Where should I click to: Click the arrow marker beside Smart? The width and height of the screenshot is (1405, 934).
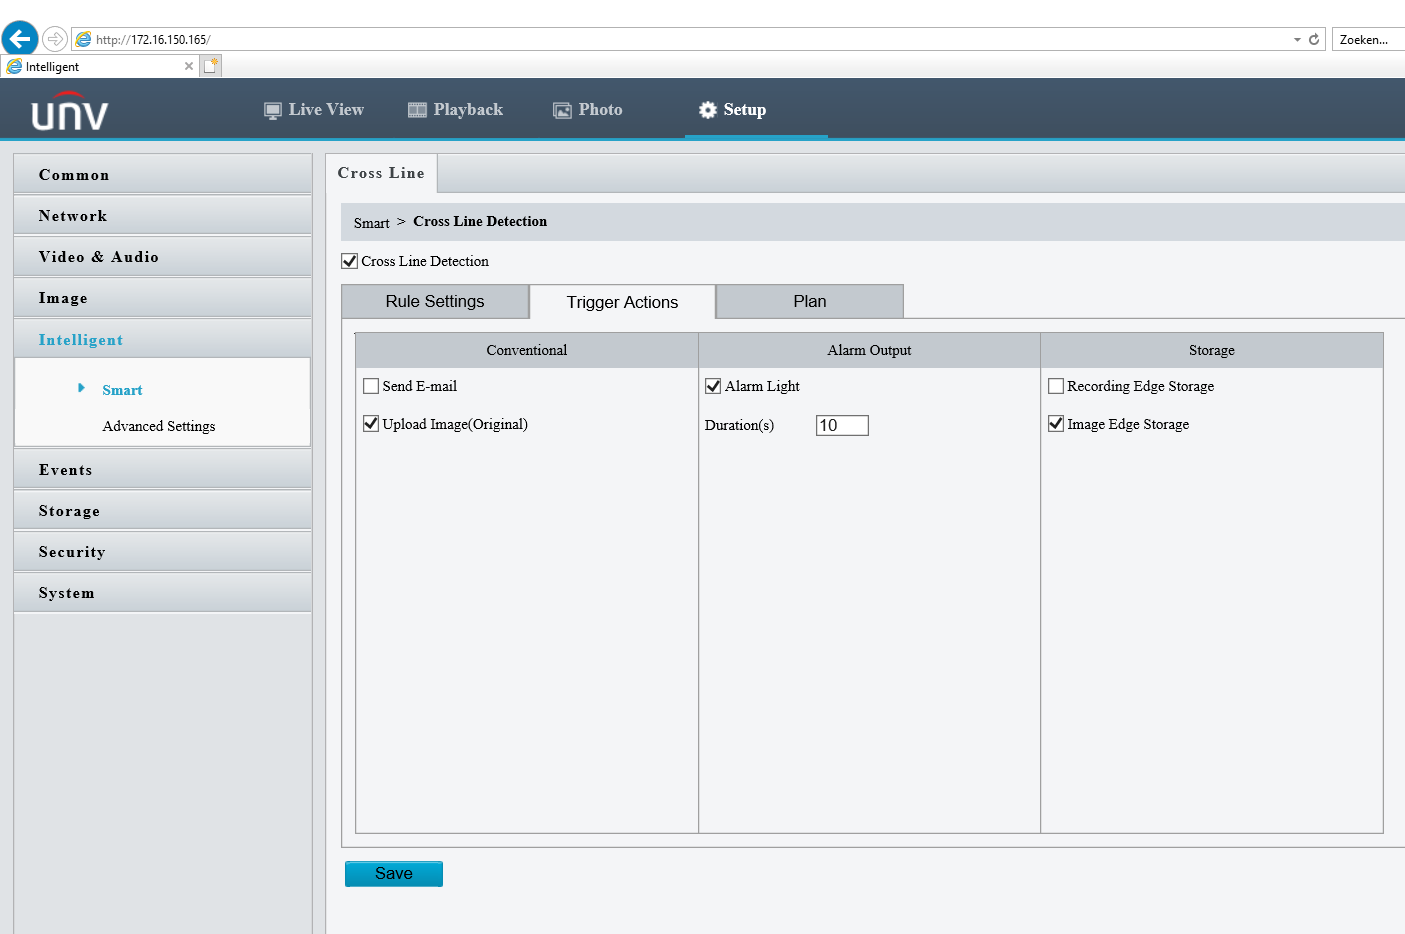(81, 388)
